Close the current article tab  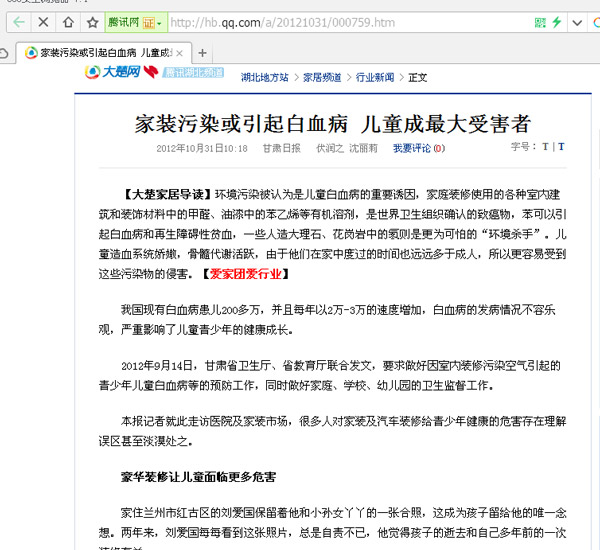[x=178, y=52]
